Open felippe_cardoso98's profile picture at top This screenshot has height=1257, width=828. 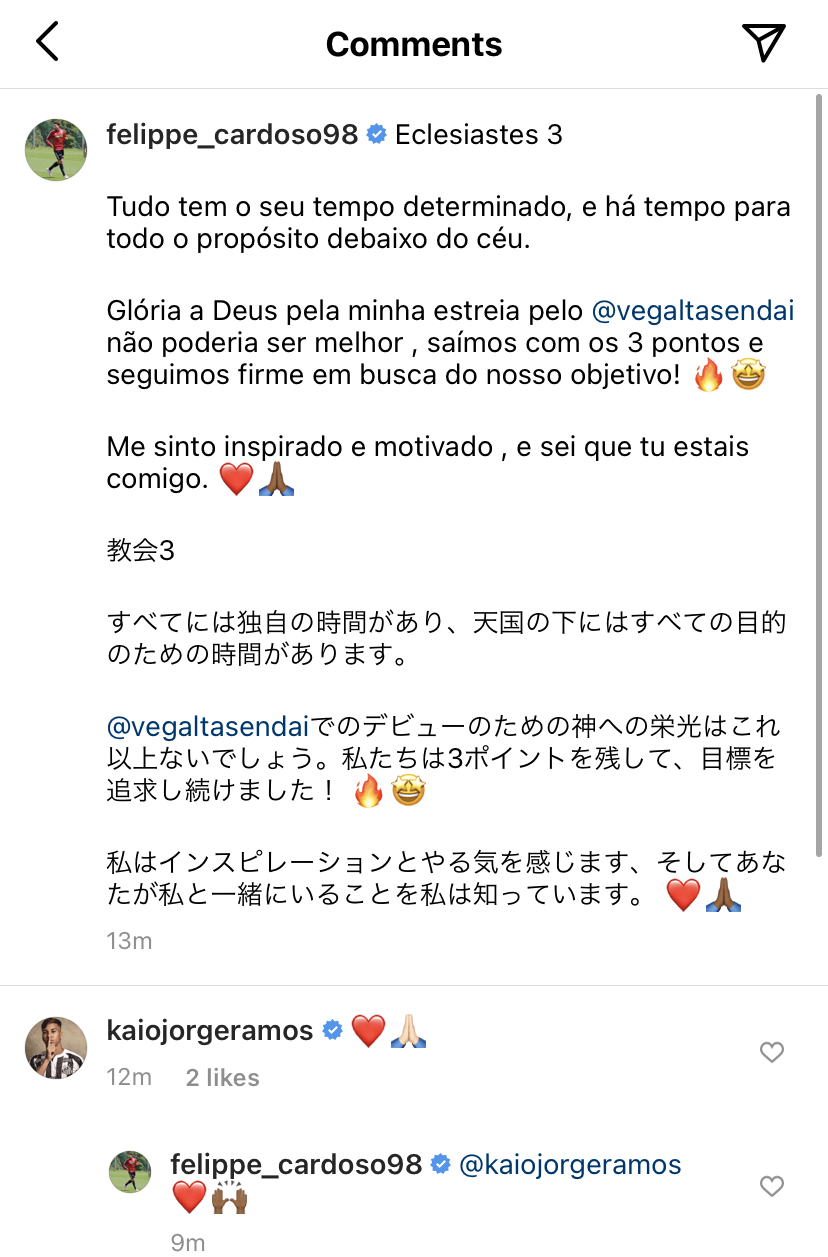click(57, 149)
